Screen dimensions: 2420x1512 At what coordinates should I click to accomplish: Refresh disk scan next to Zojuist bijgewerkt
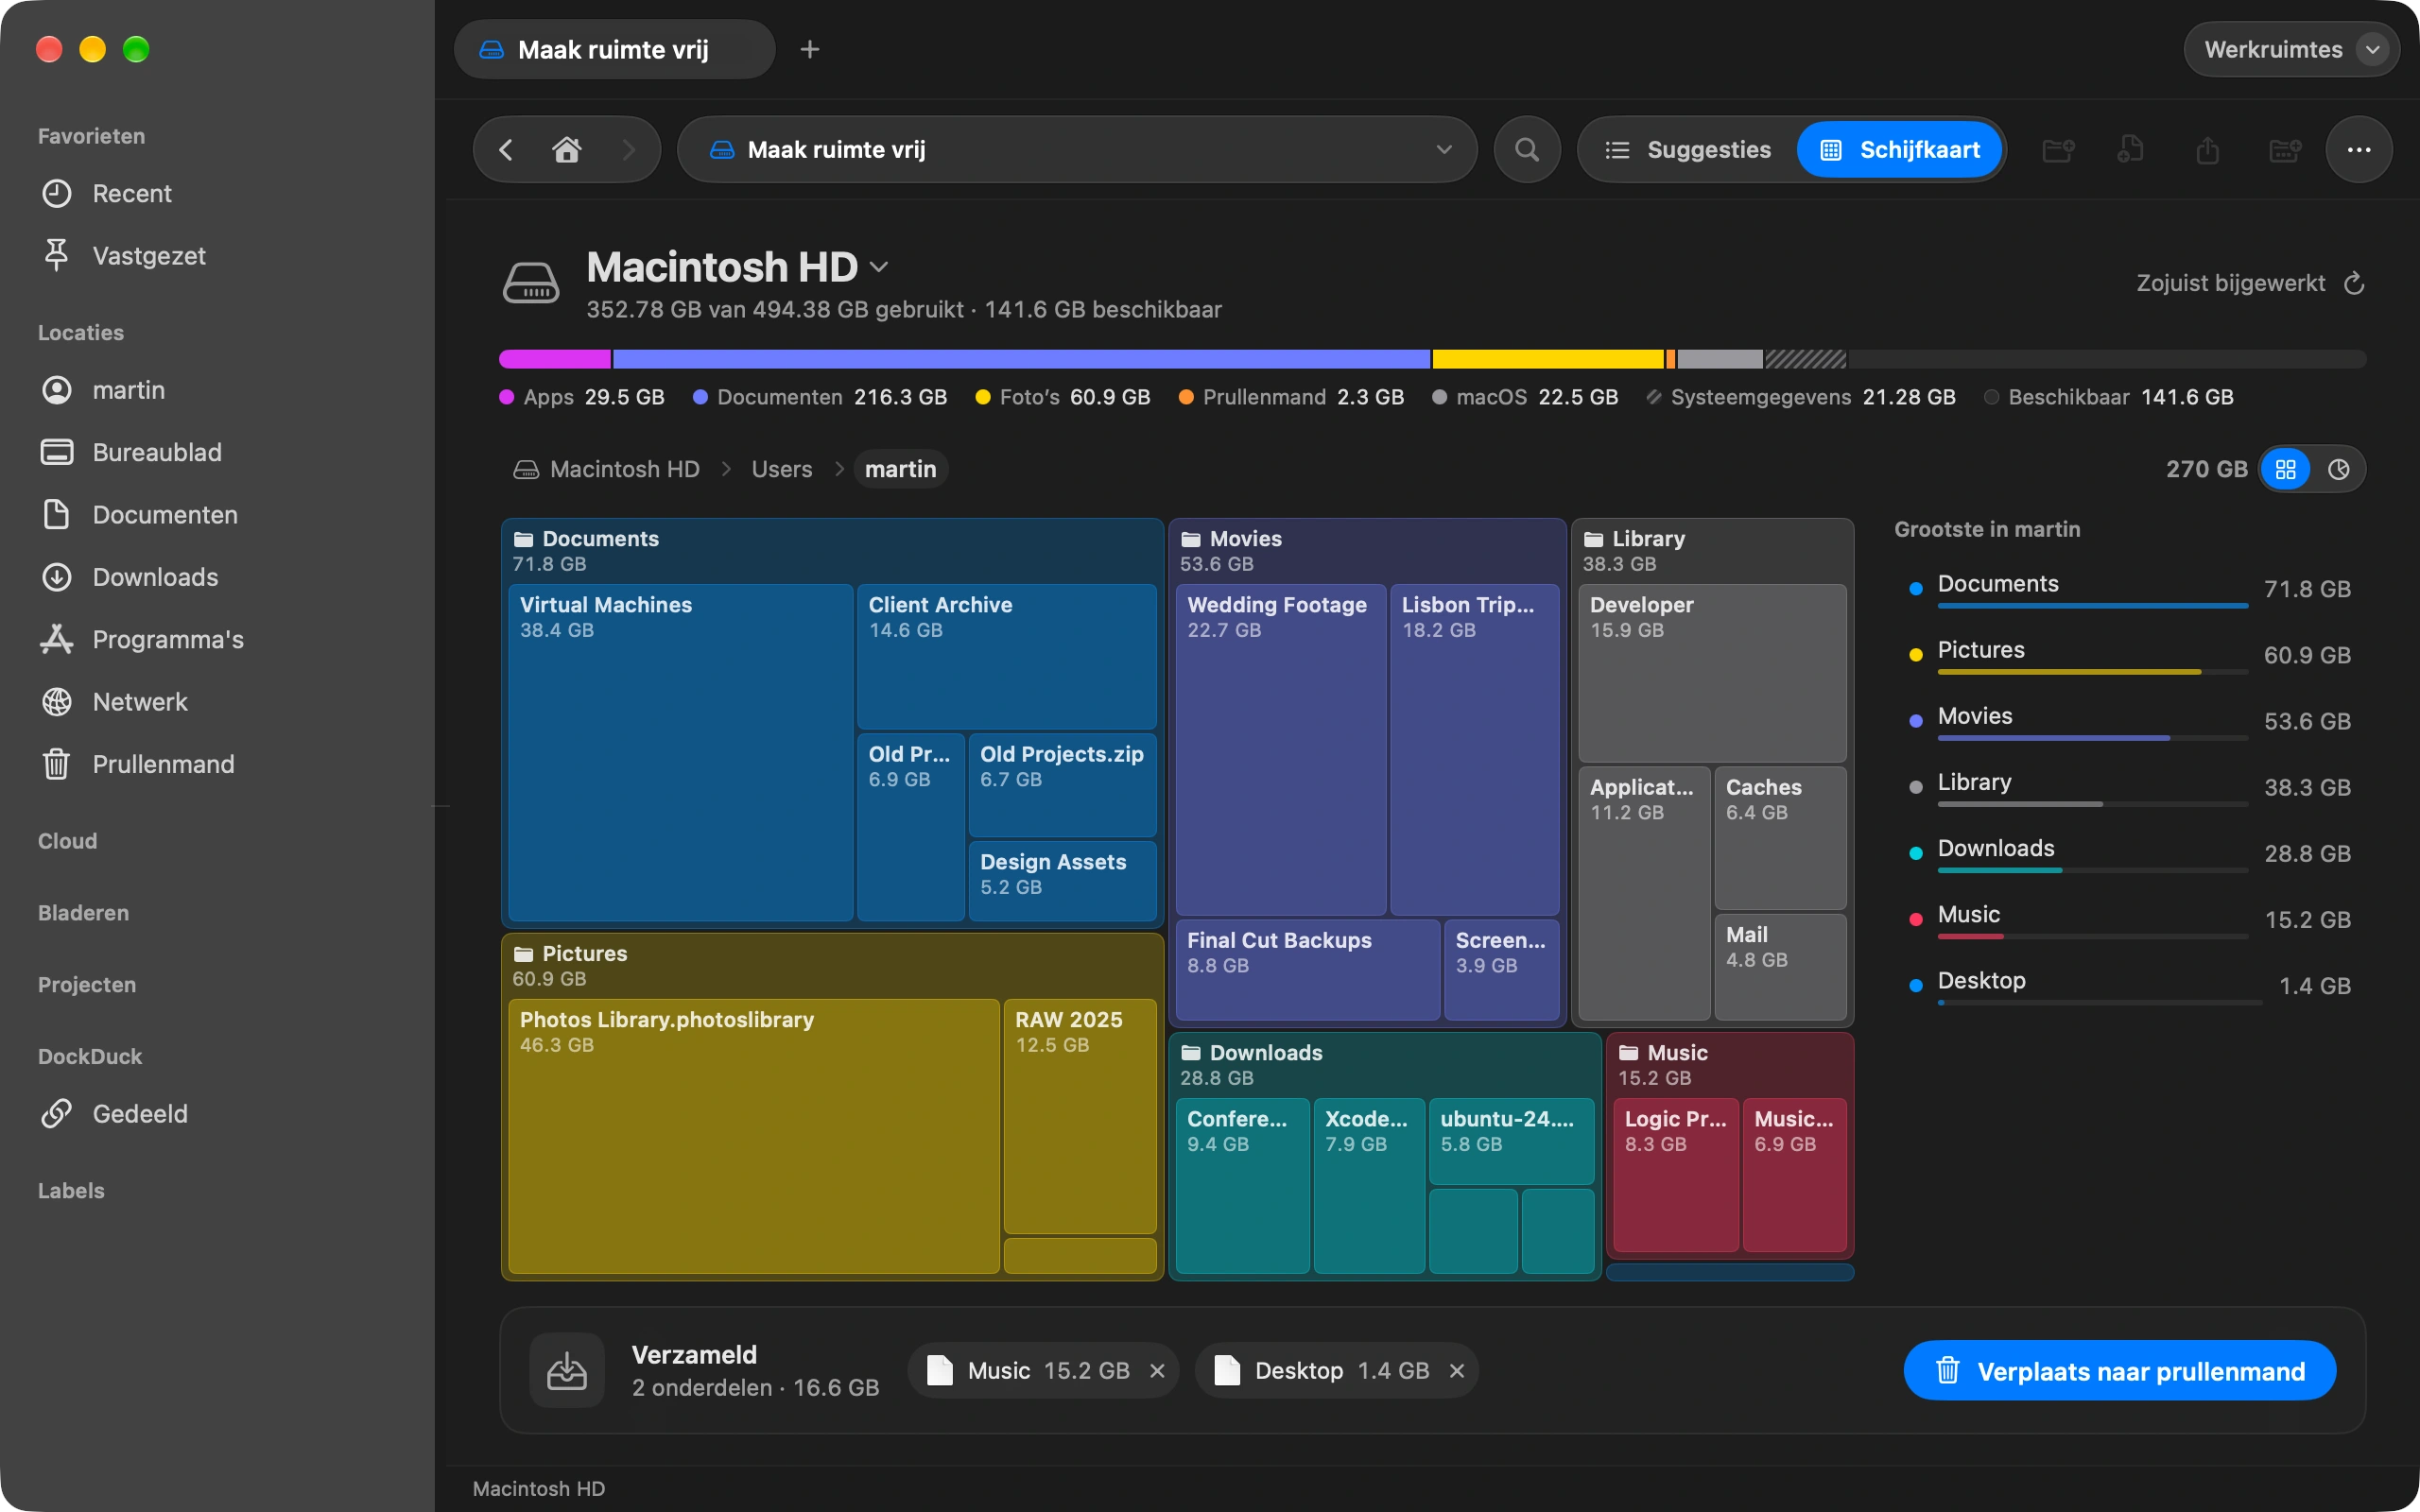pos(2354,283)
